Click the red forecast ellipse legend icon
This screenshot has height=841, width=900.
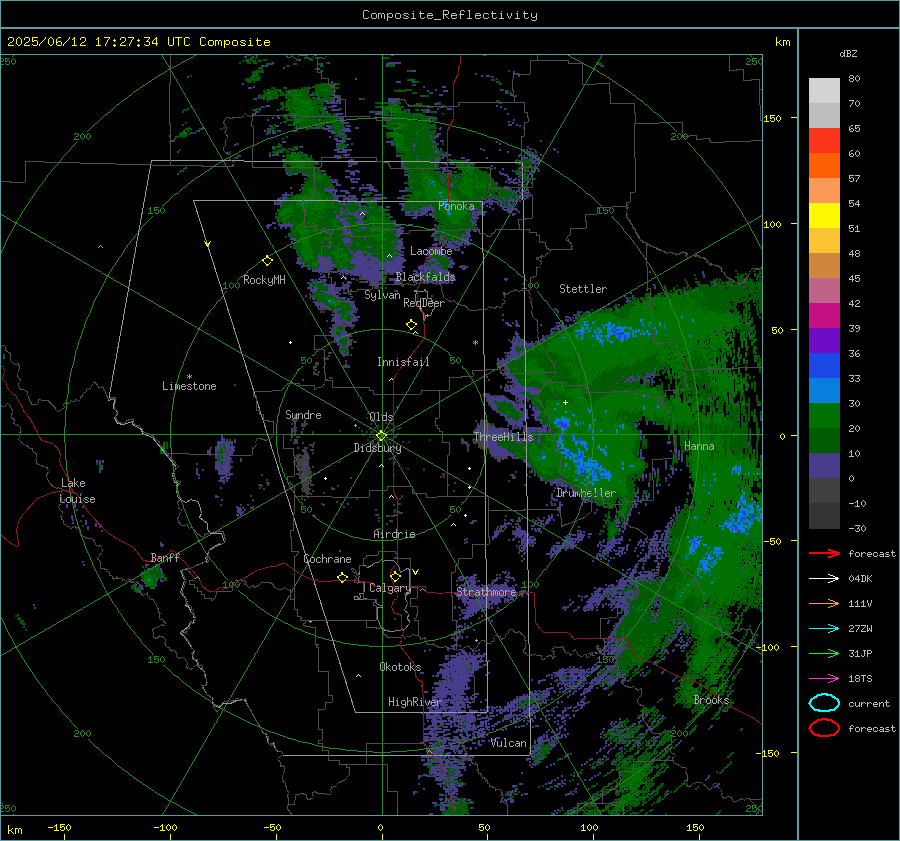pyautogui.click(x=824, y=728)
